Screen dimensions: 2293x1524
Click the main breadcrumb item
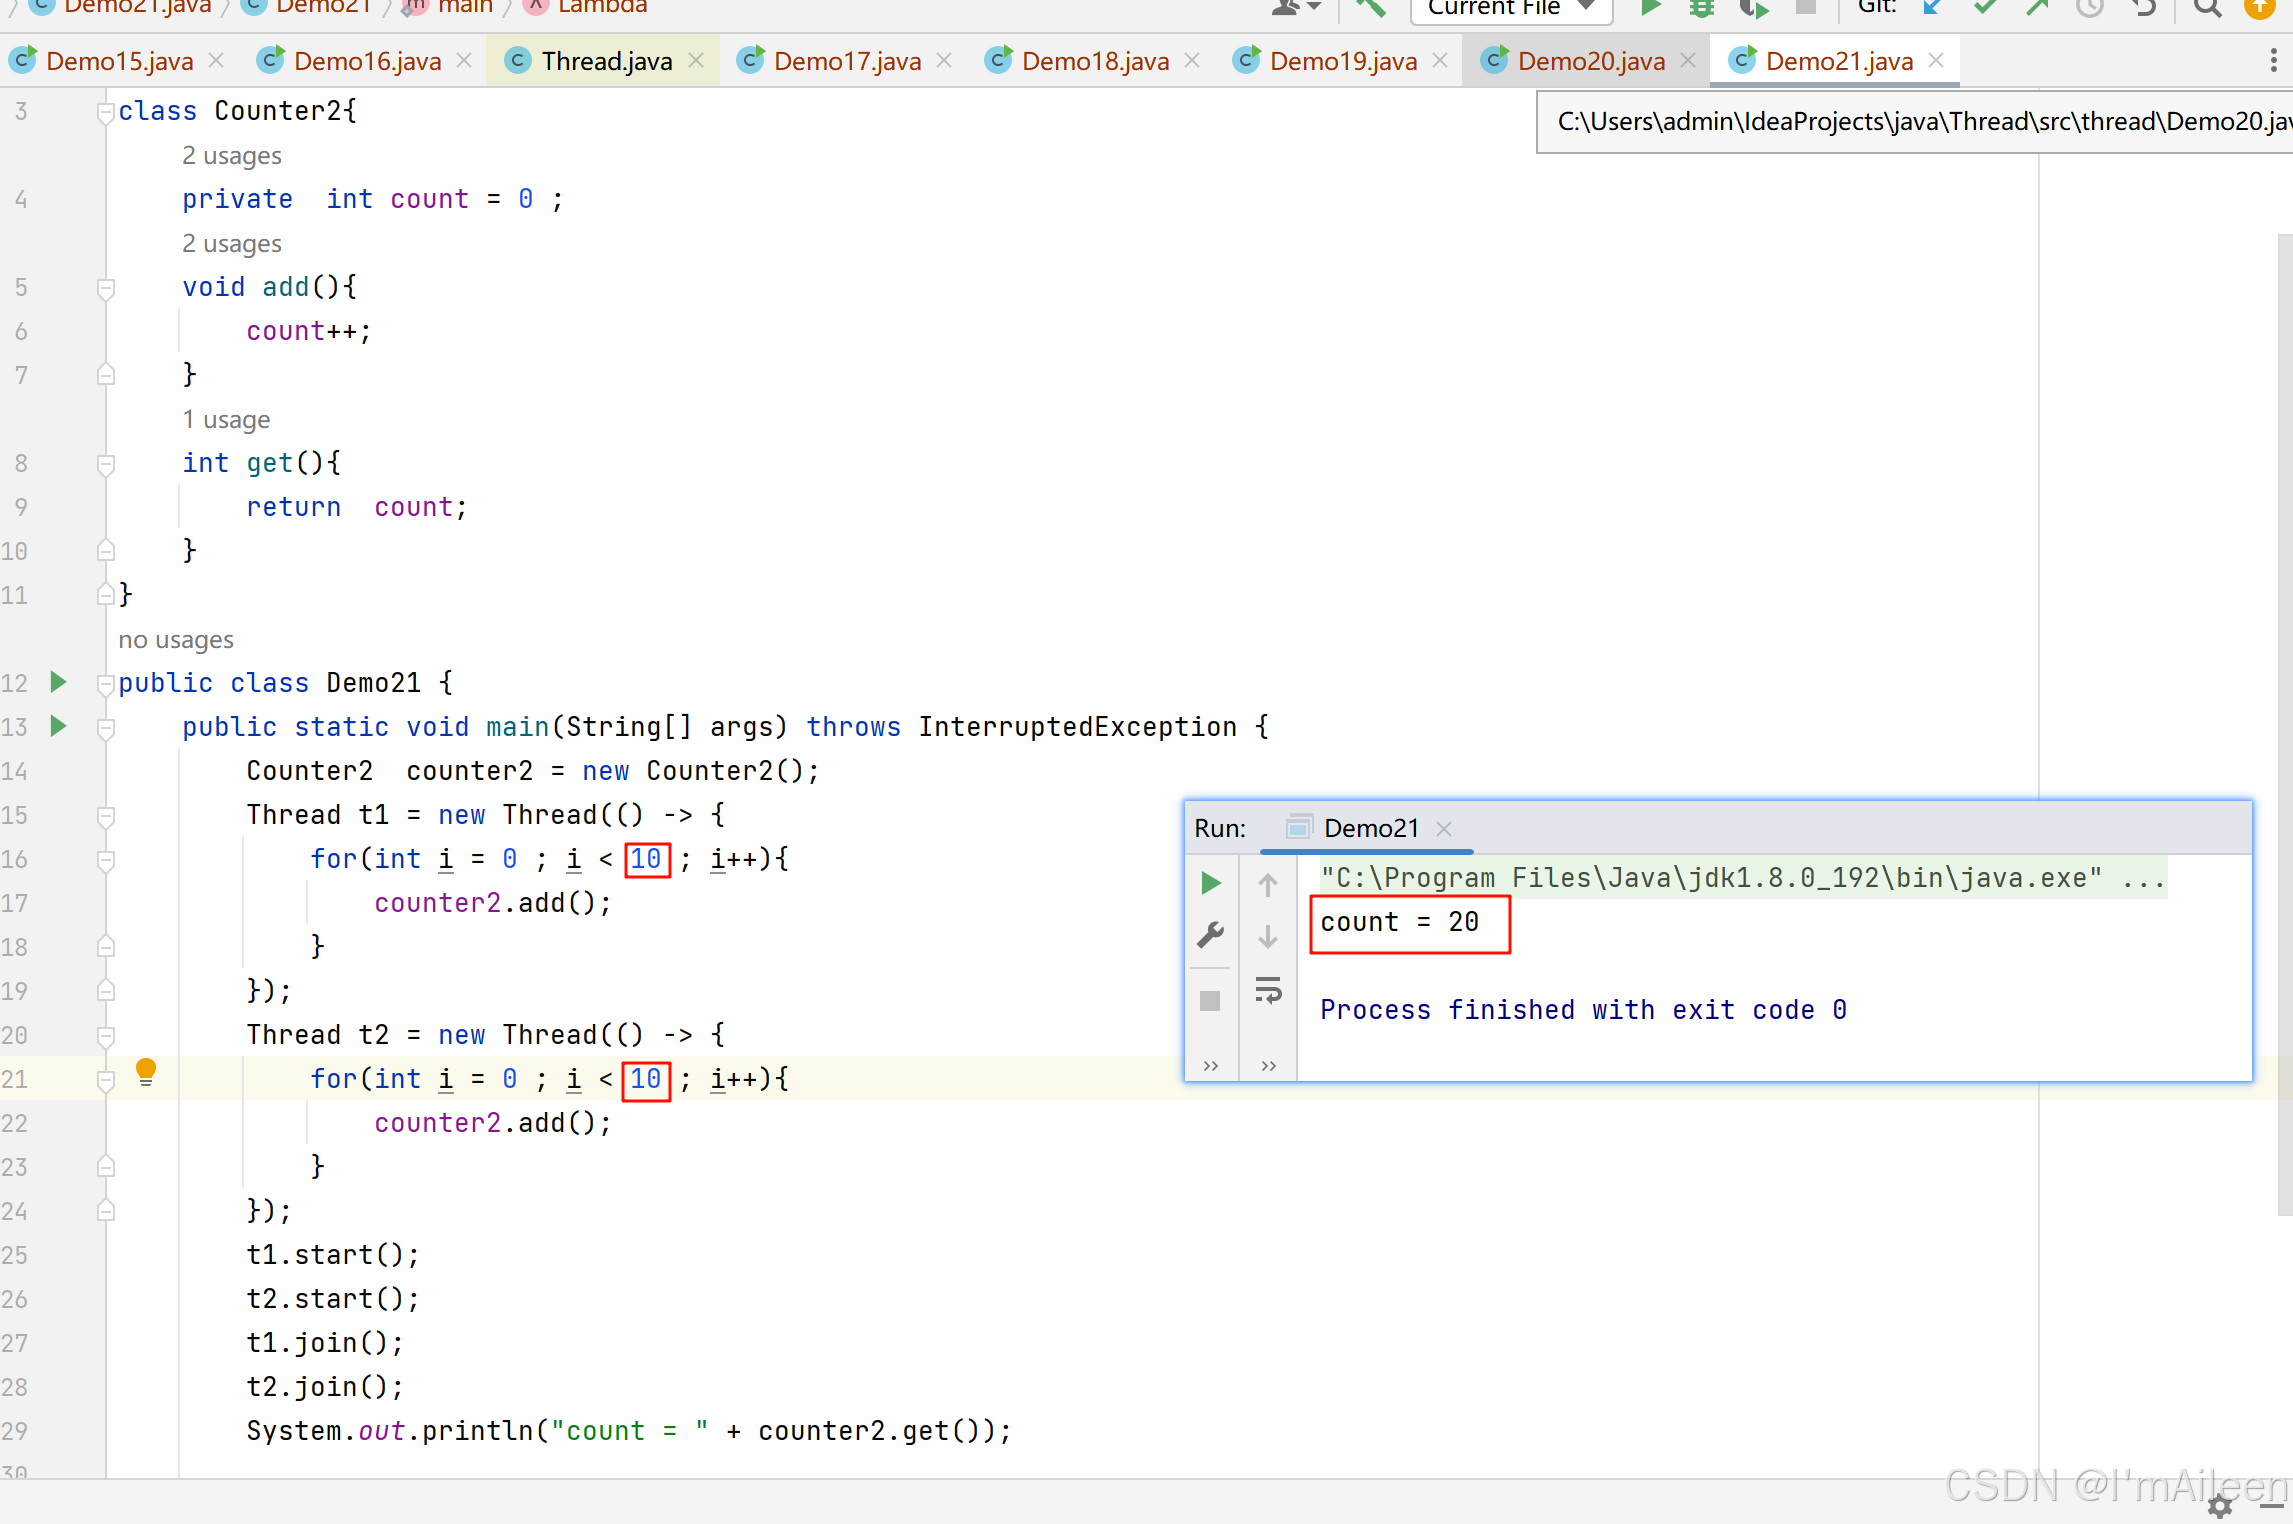pyautogui.click(x=450, y=8)
